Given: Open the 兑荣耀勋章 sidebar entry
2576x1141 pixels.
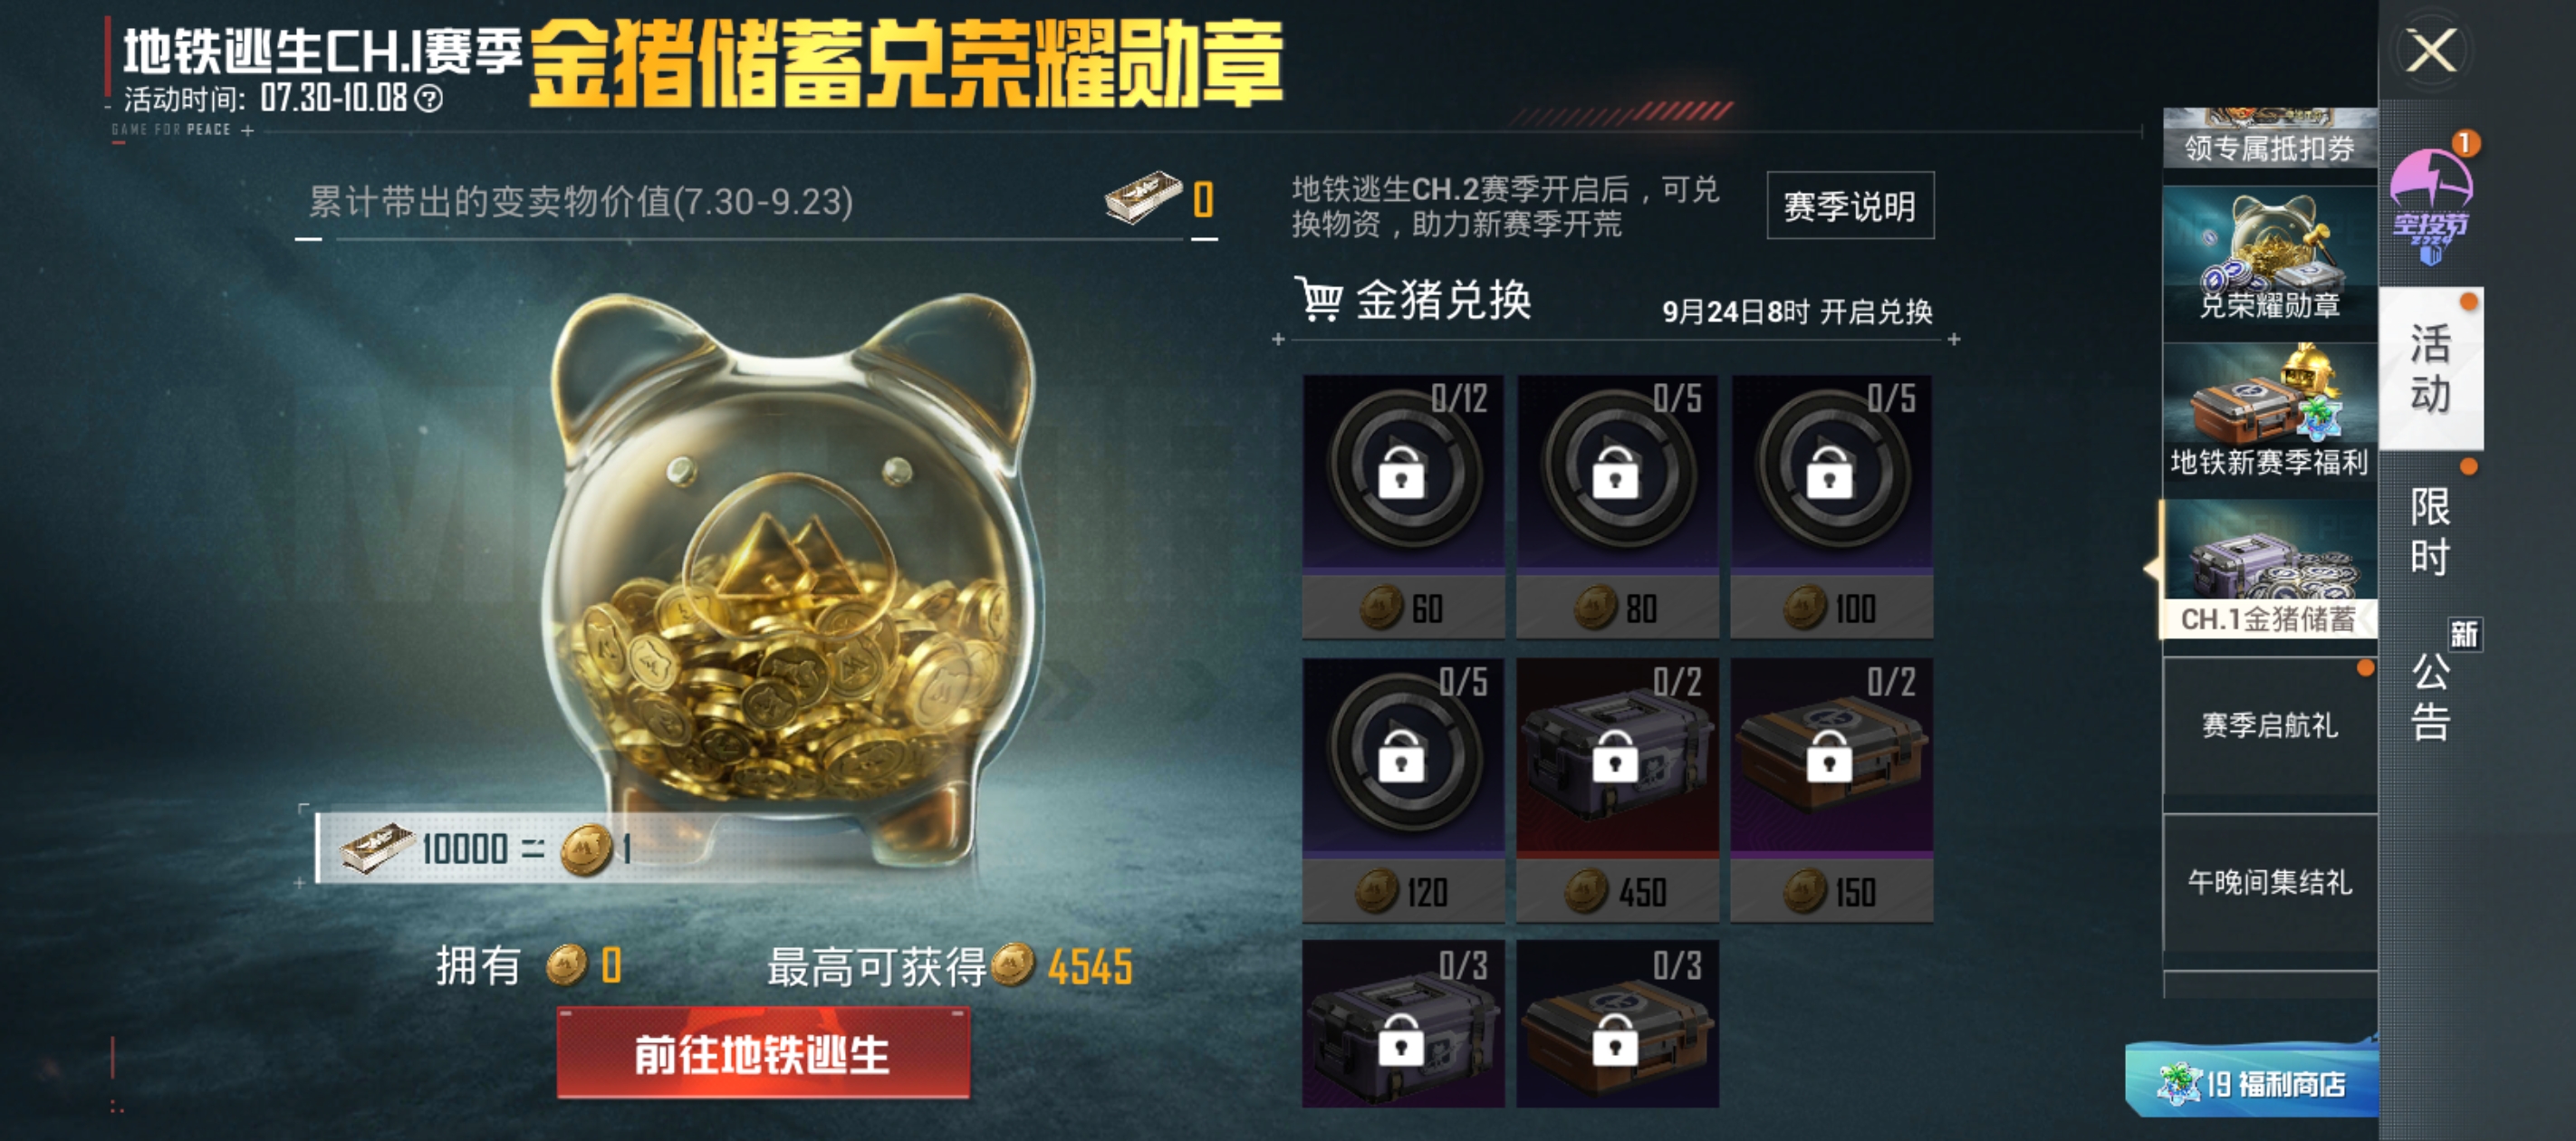Looking at the screenshot, I should tap(2269, 264).
